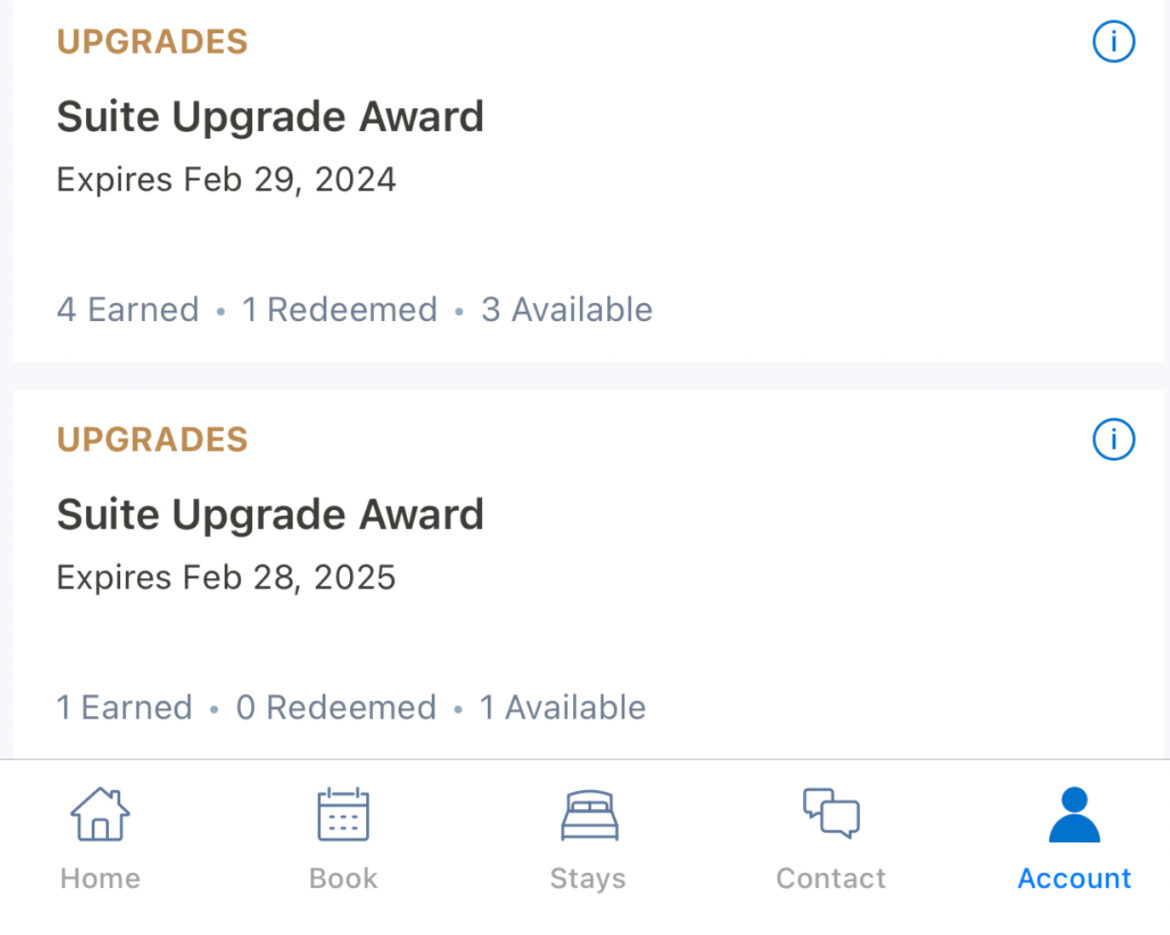Tap the Account label in the navigation bar

pyautogui.click(x=1073, y=878)
